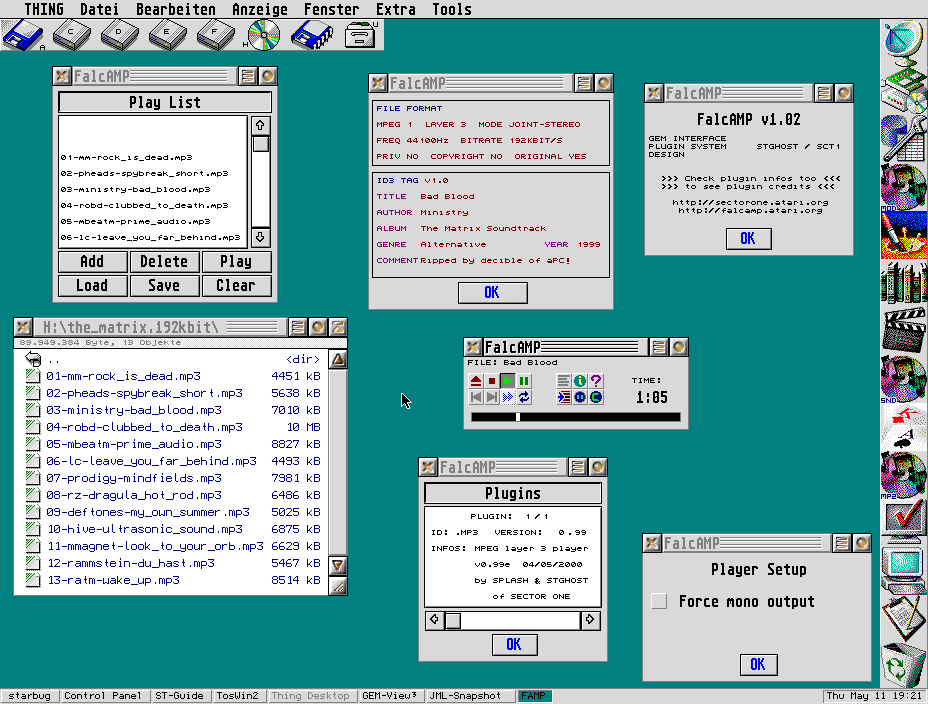This screenshot has width=928, height=704.
Task: Open Control Panel from the taskbar
Action: coord(103,696)
